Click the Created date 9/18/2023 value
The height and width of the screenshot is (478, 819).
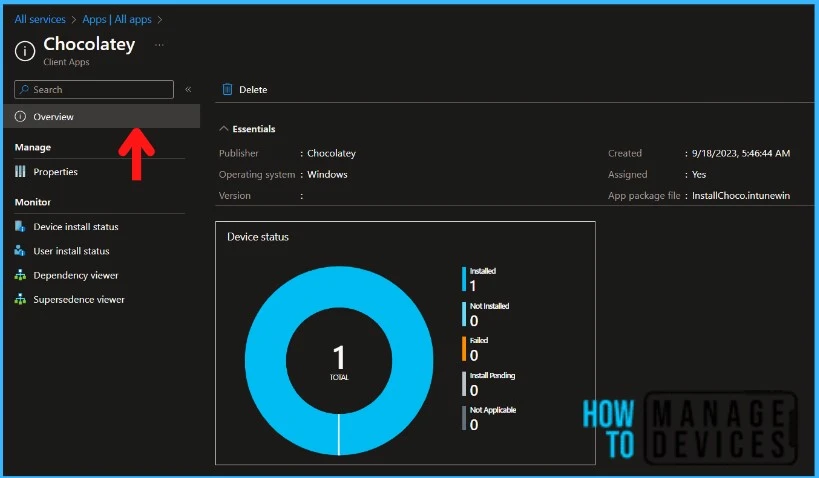tap(741, 153)
